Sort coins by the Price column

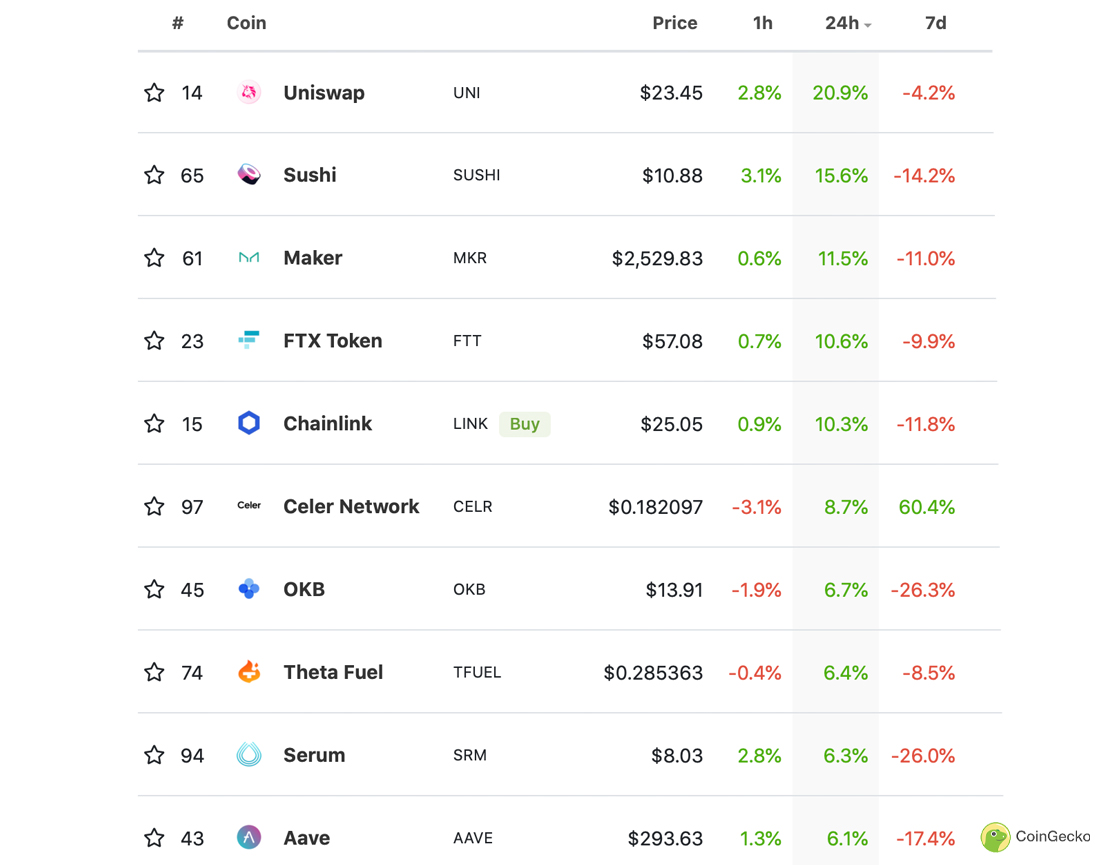(x=675, y=23)
